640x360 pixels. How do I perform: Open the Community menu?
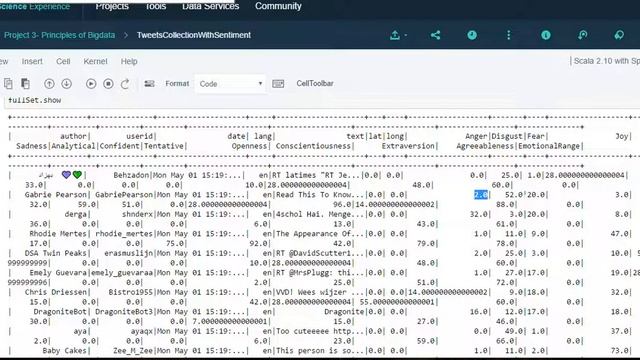[278, 6]
